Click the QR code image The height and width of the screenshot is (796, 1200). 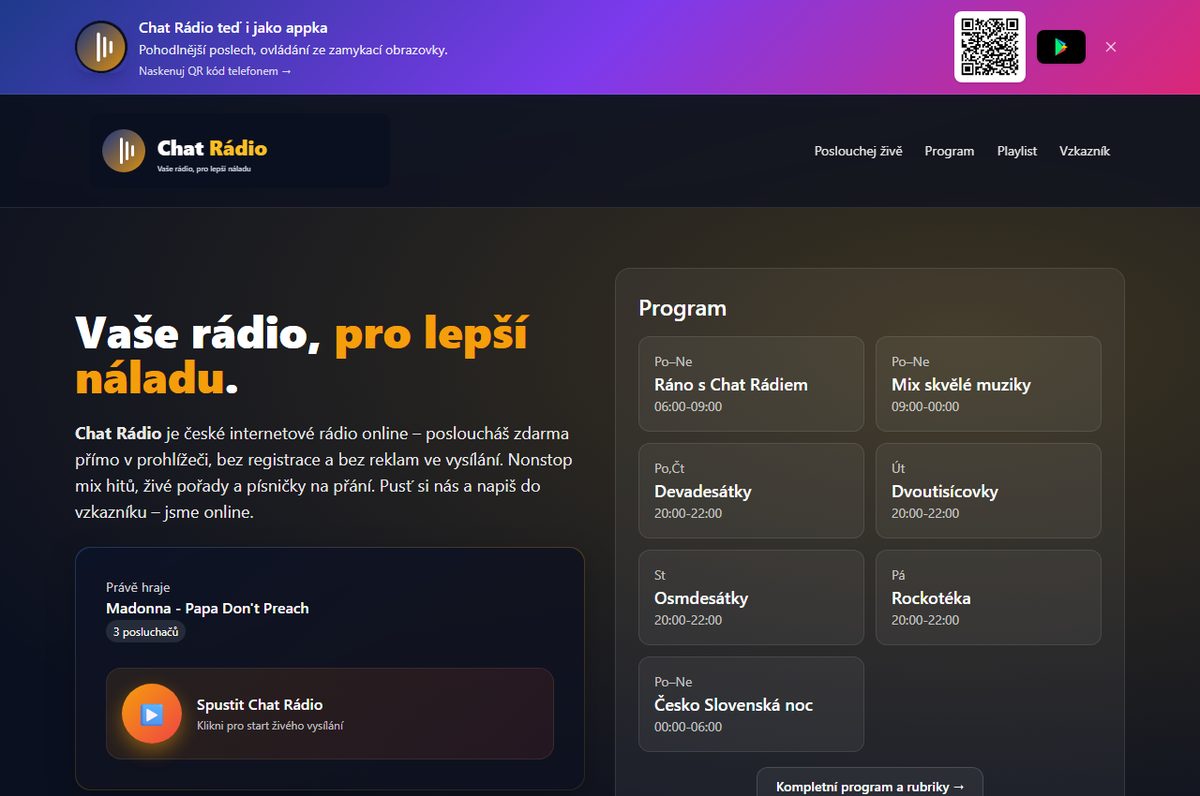pyautogui.click(x=990, y=47)
